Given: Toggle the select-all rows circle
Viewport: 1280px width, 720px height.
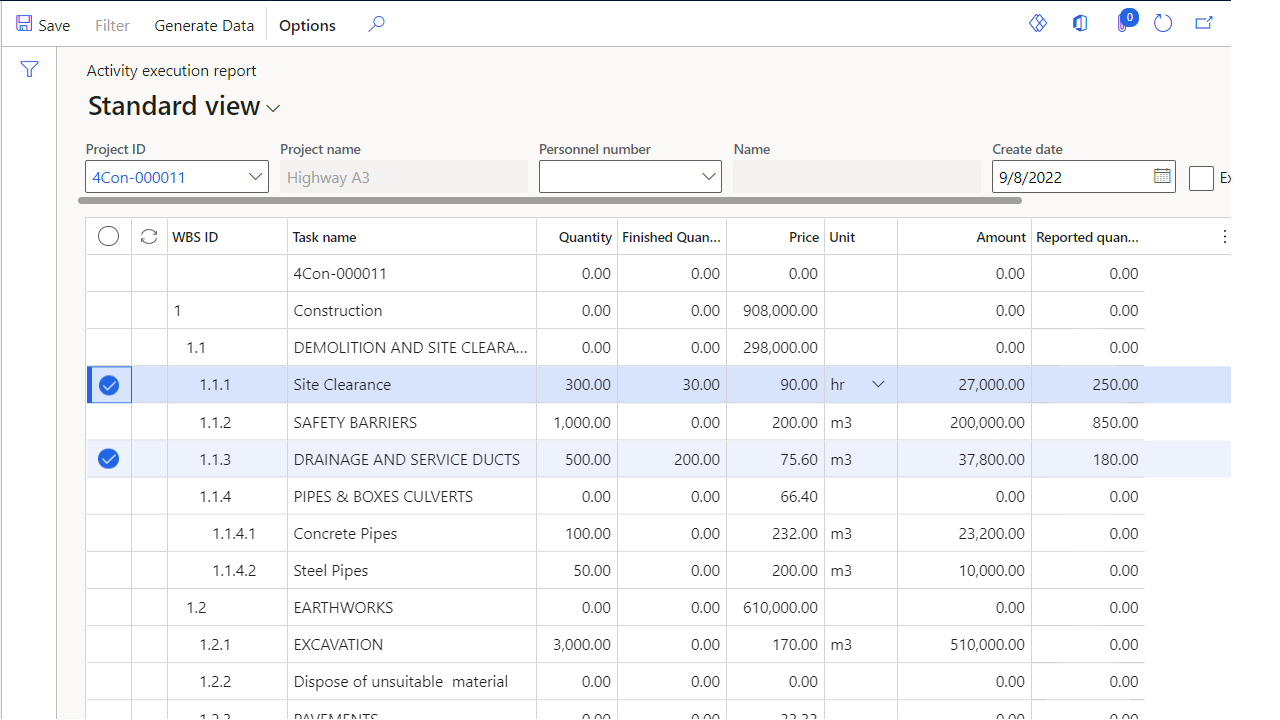Looking at the screenshot, I should click(x=109, y=236).
